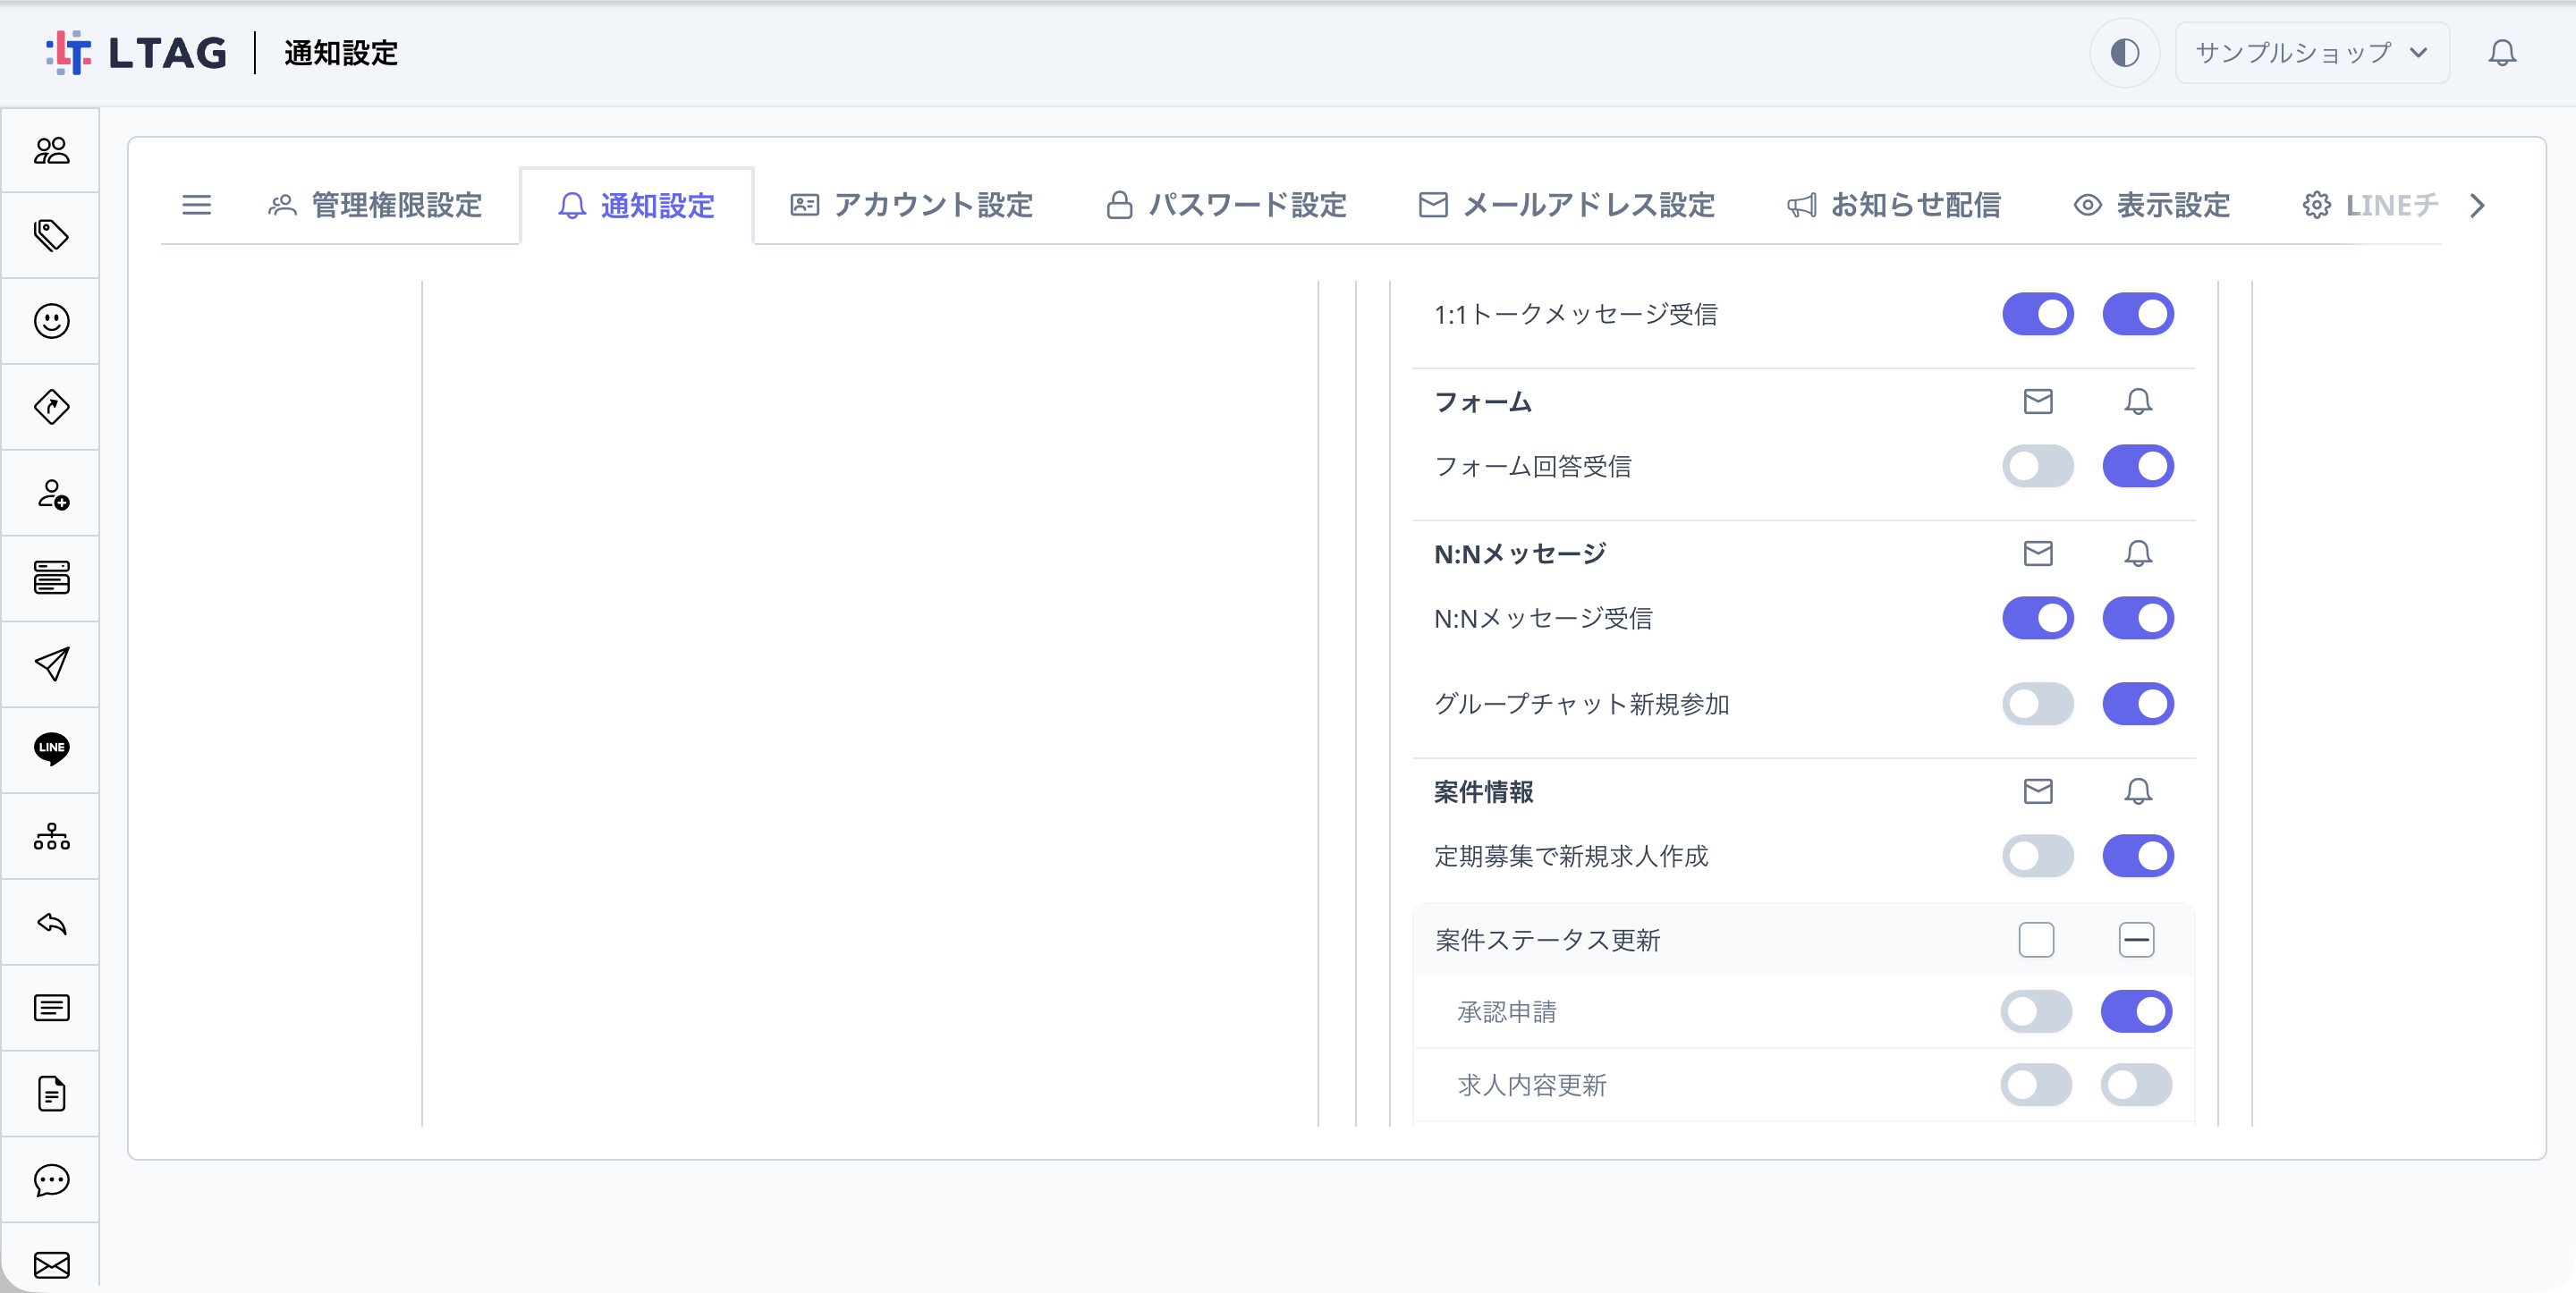Image resolution: width=2576 pixels, height=1293 pixels.
Task: Click the hamburger menu in tab bar
Action: pyautogui.click(x=196, y=205)
